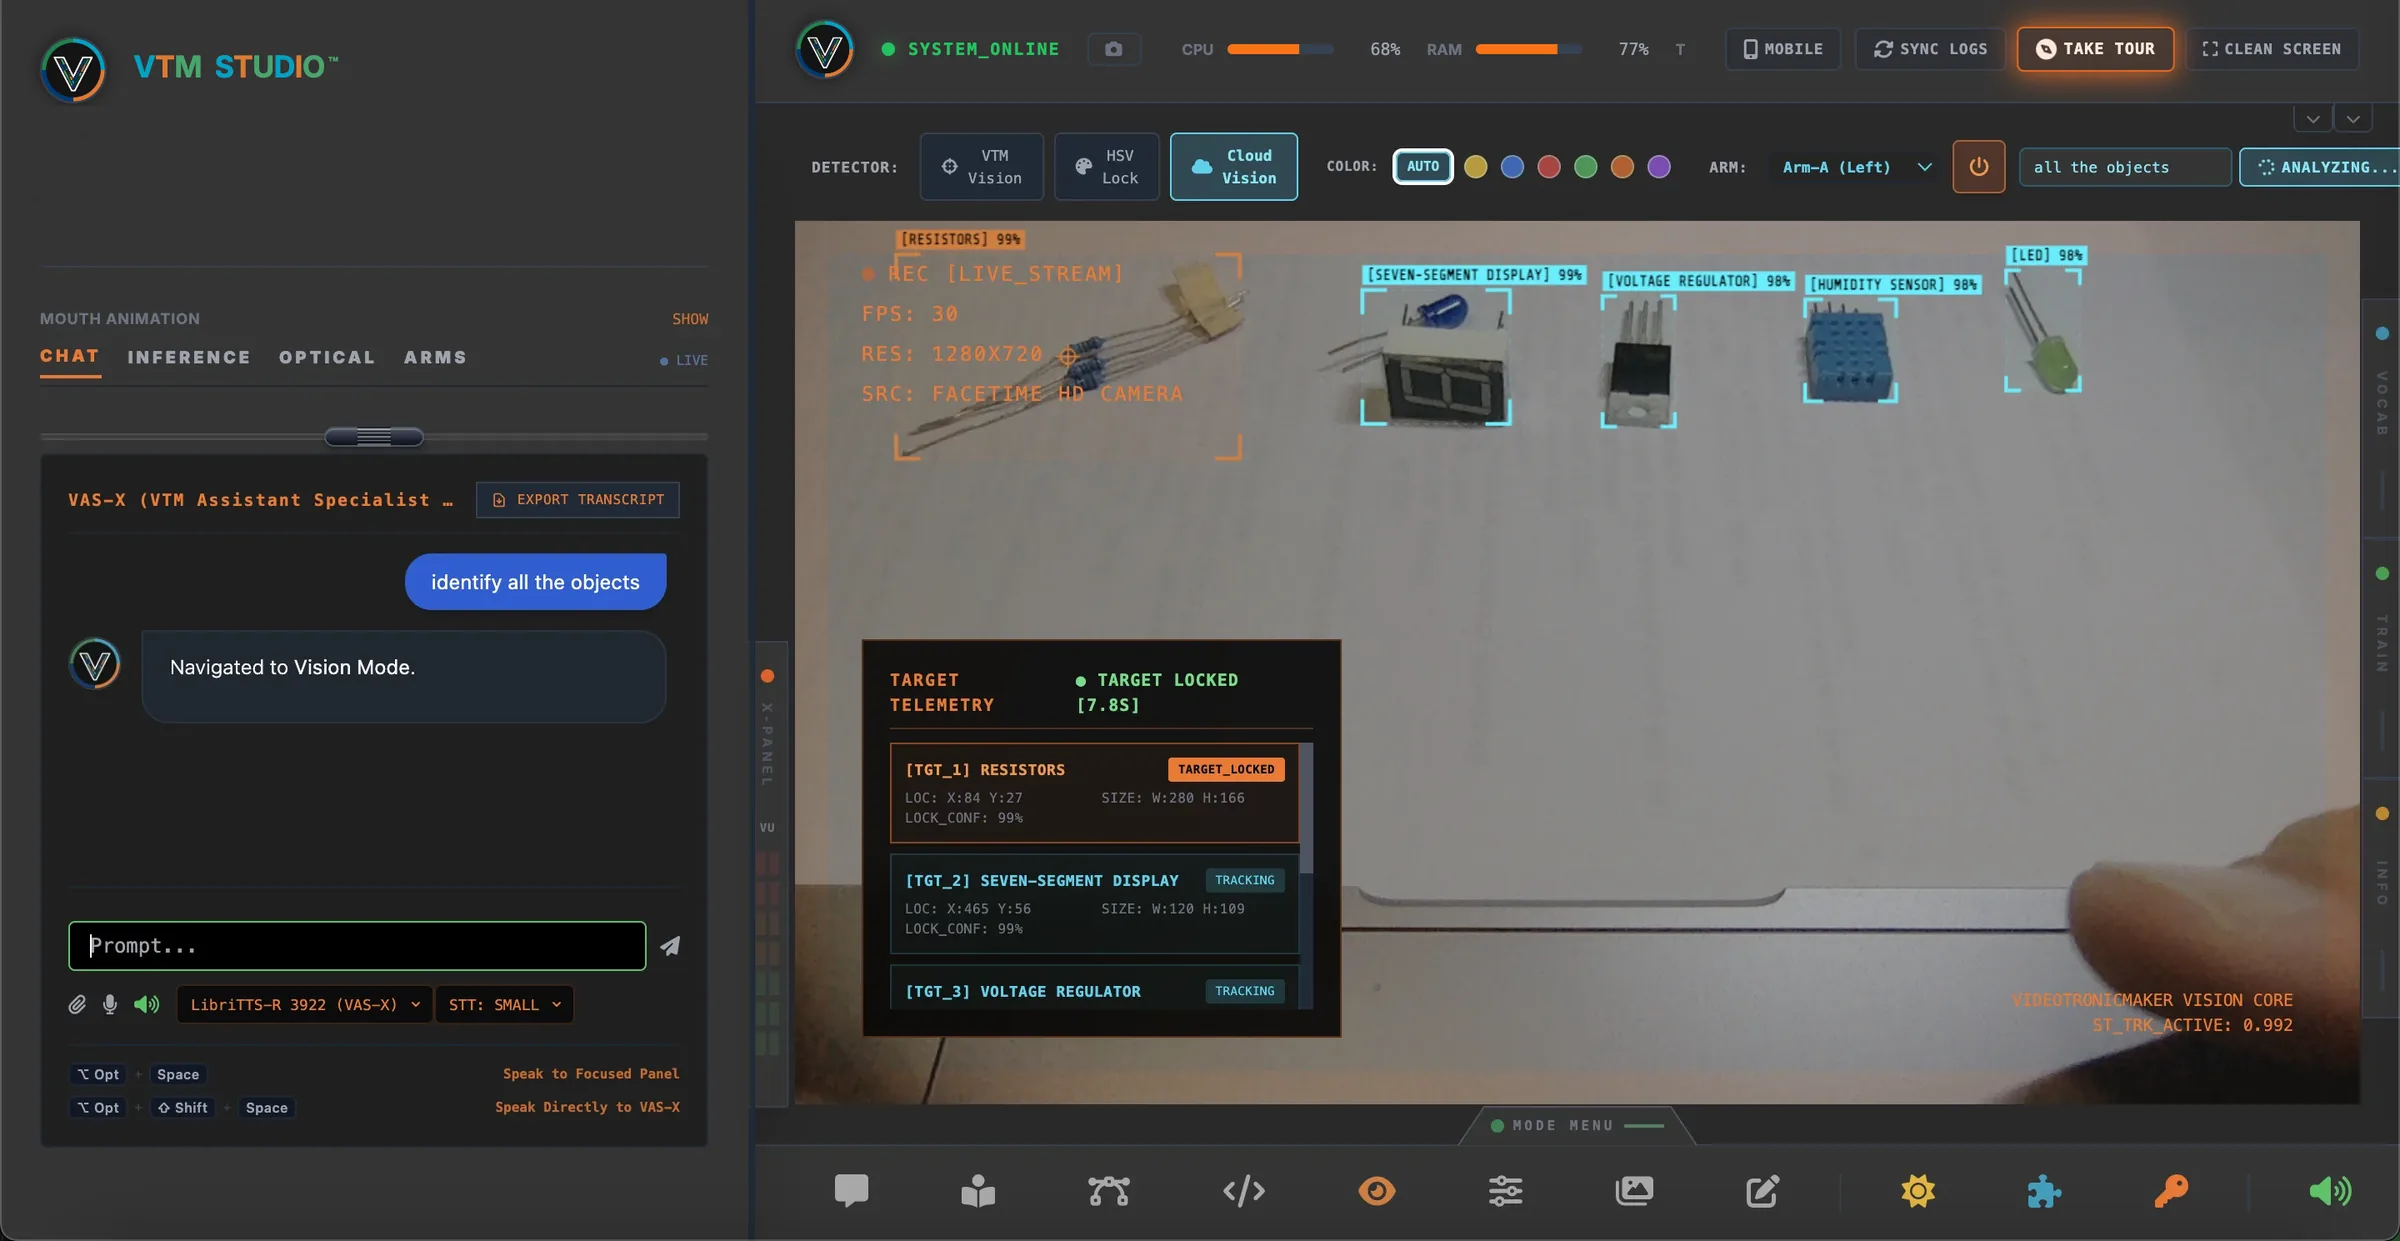2400x1241 pixels.
Task: Select the Cloud Vision detector
Action: pos(1234,167)
